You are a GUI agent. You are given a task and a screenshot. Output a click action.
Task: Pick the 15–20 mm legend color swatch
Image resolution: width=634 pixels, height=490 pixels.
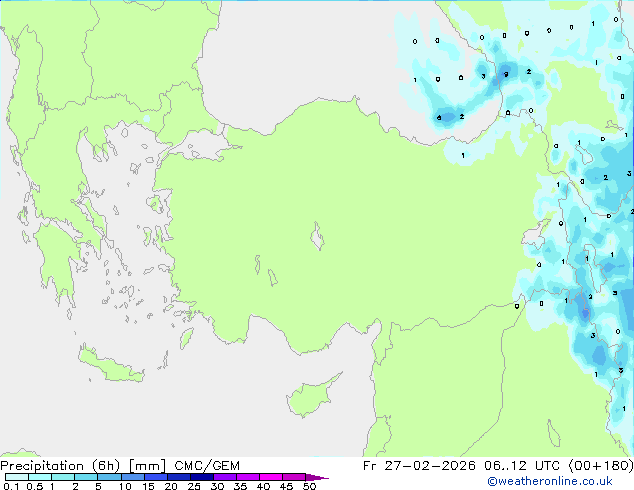(156, 477)
